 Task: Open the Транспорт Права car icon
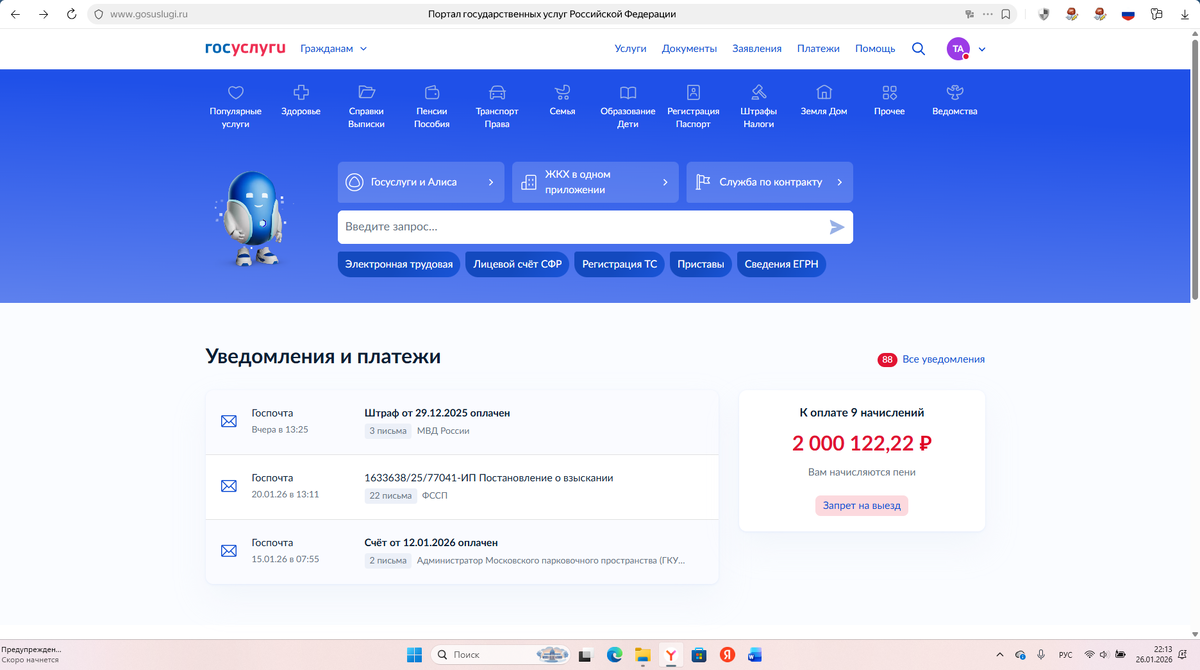point(497,92)
